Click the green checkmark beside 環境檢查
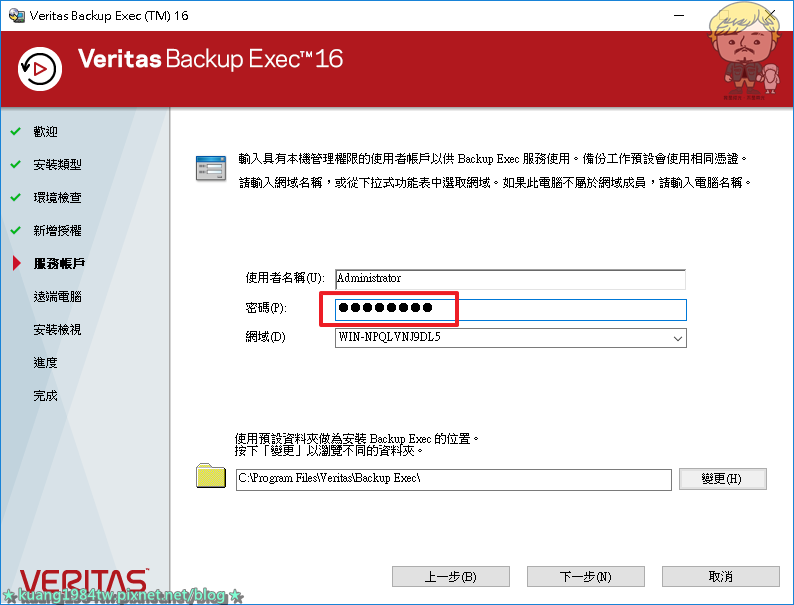The height and width of the screenshot is (605, 794). click(16, 197)
